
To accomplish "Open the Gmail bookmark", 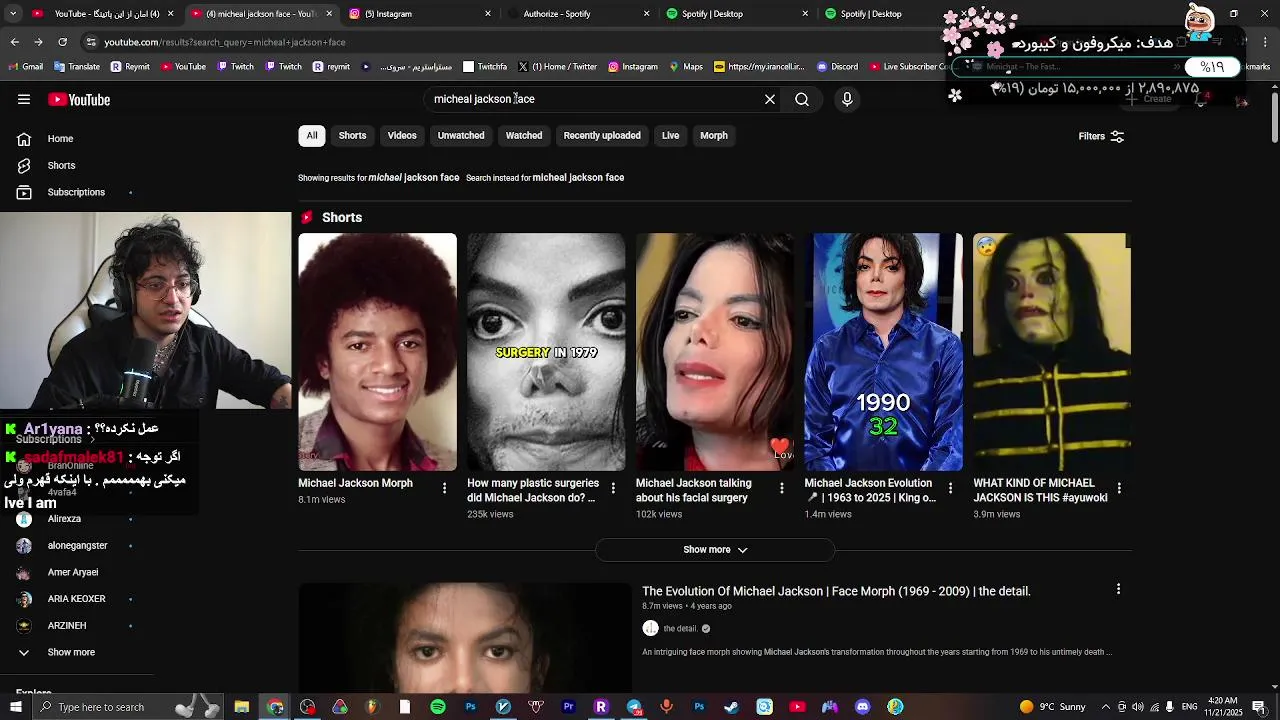I will tap(25, 67).
